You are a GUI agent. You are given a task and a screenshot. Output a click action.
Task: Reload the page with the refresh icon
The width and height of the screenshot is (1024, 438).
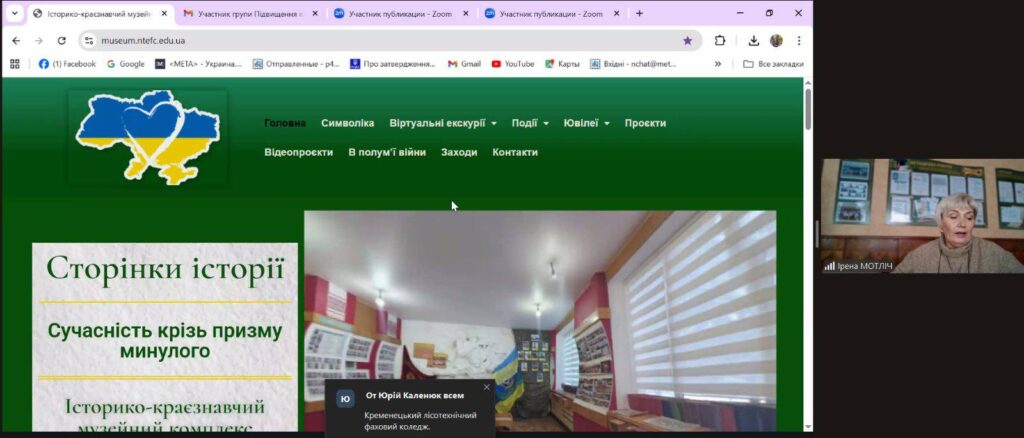62,41
